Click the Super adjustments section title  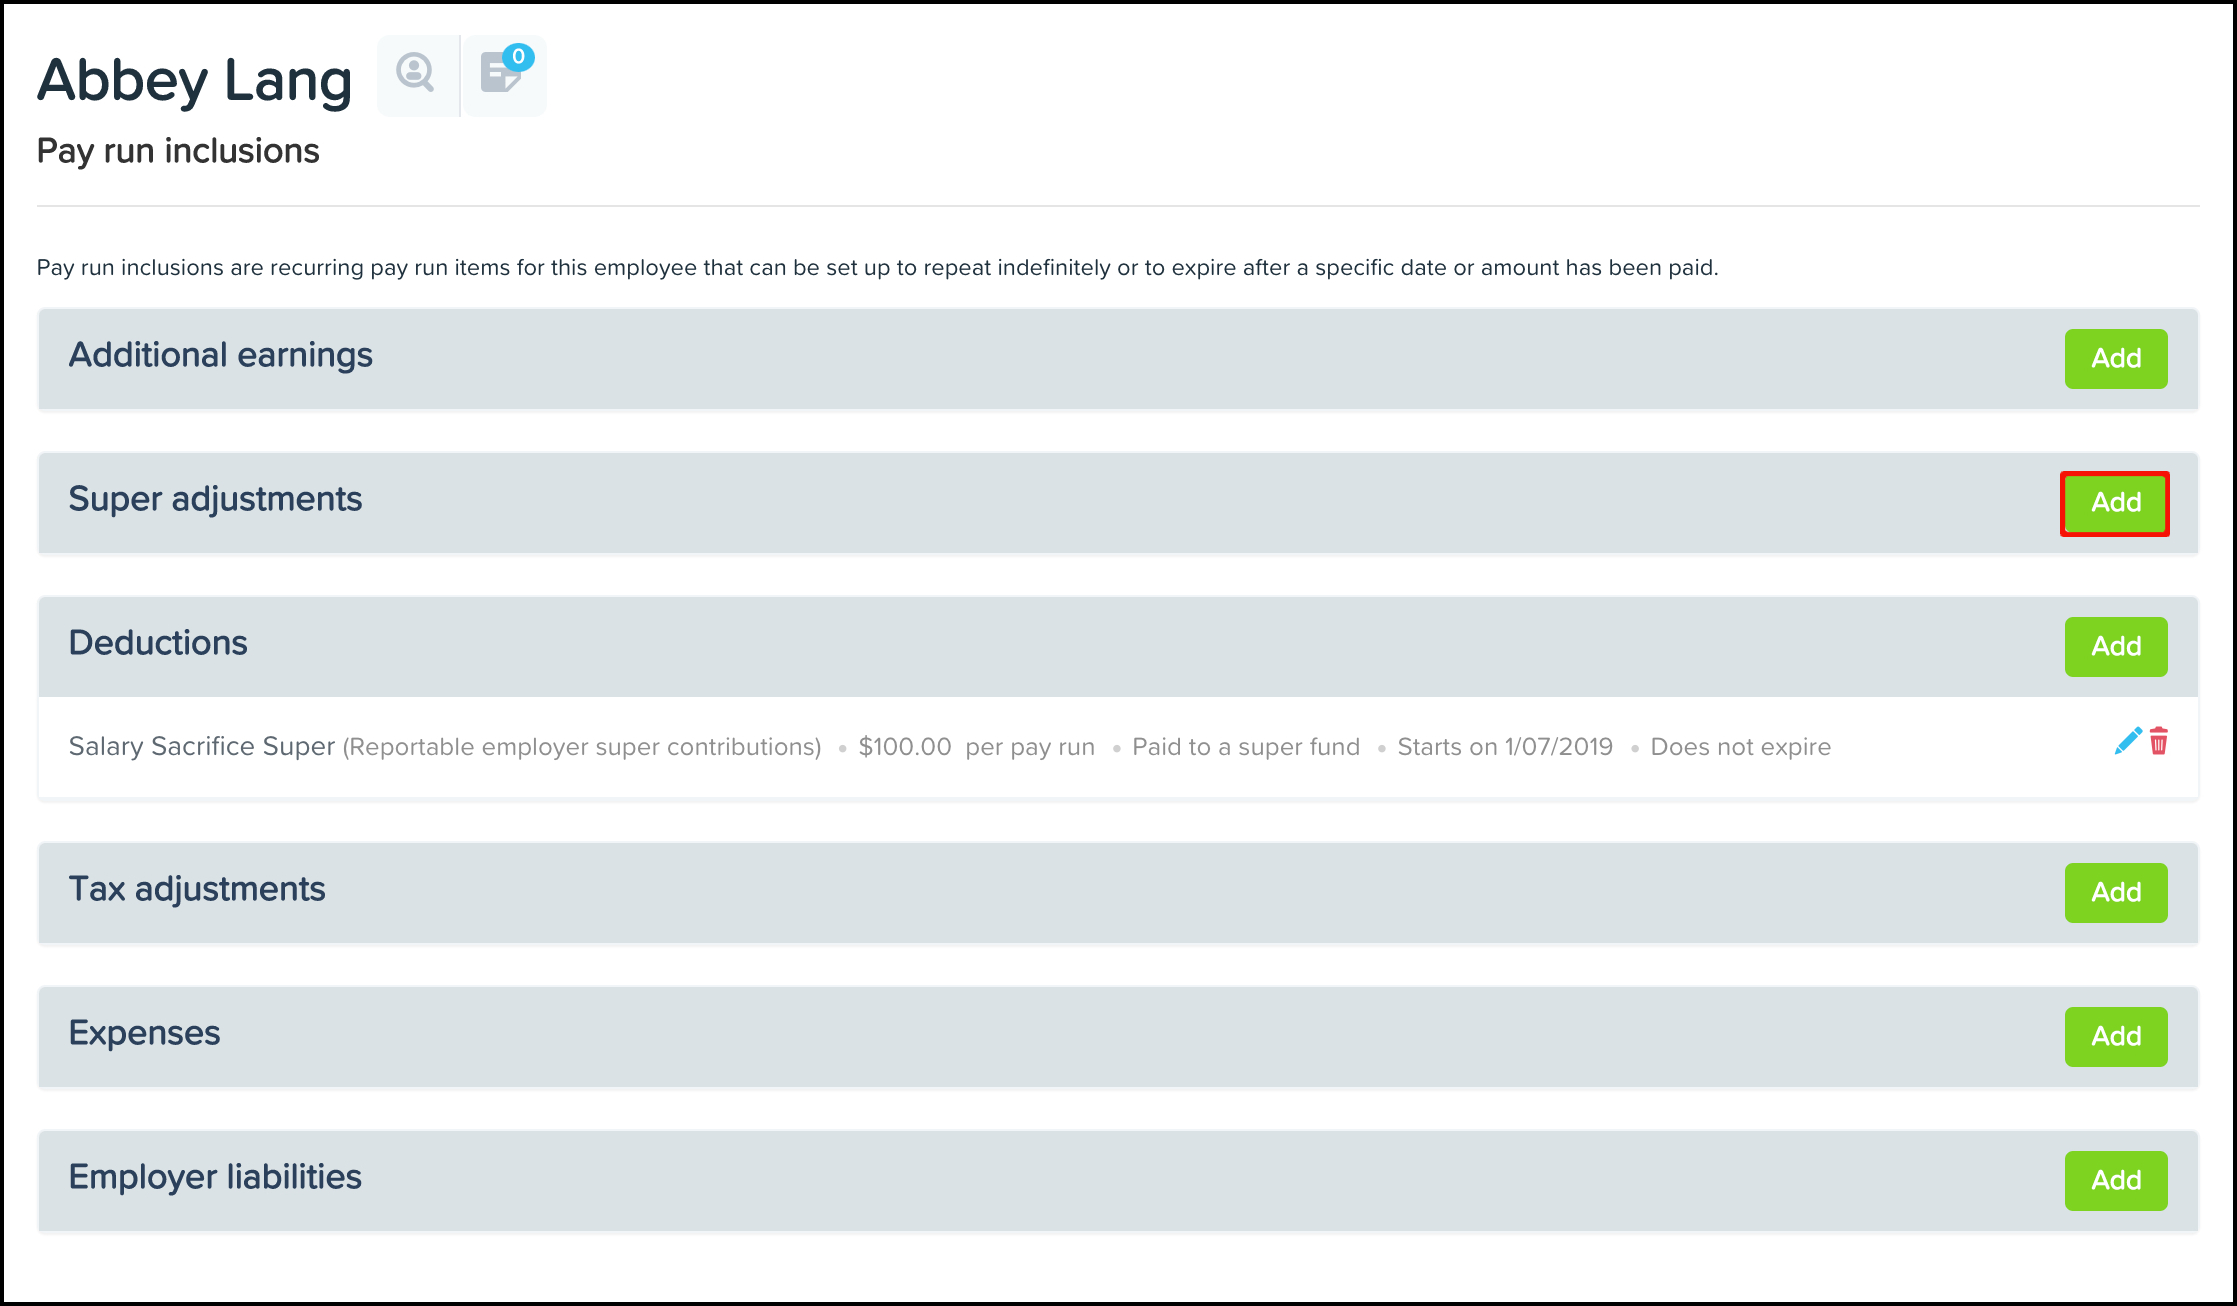[215, 499]
